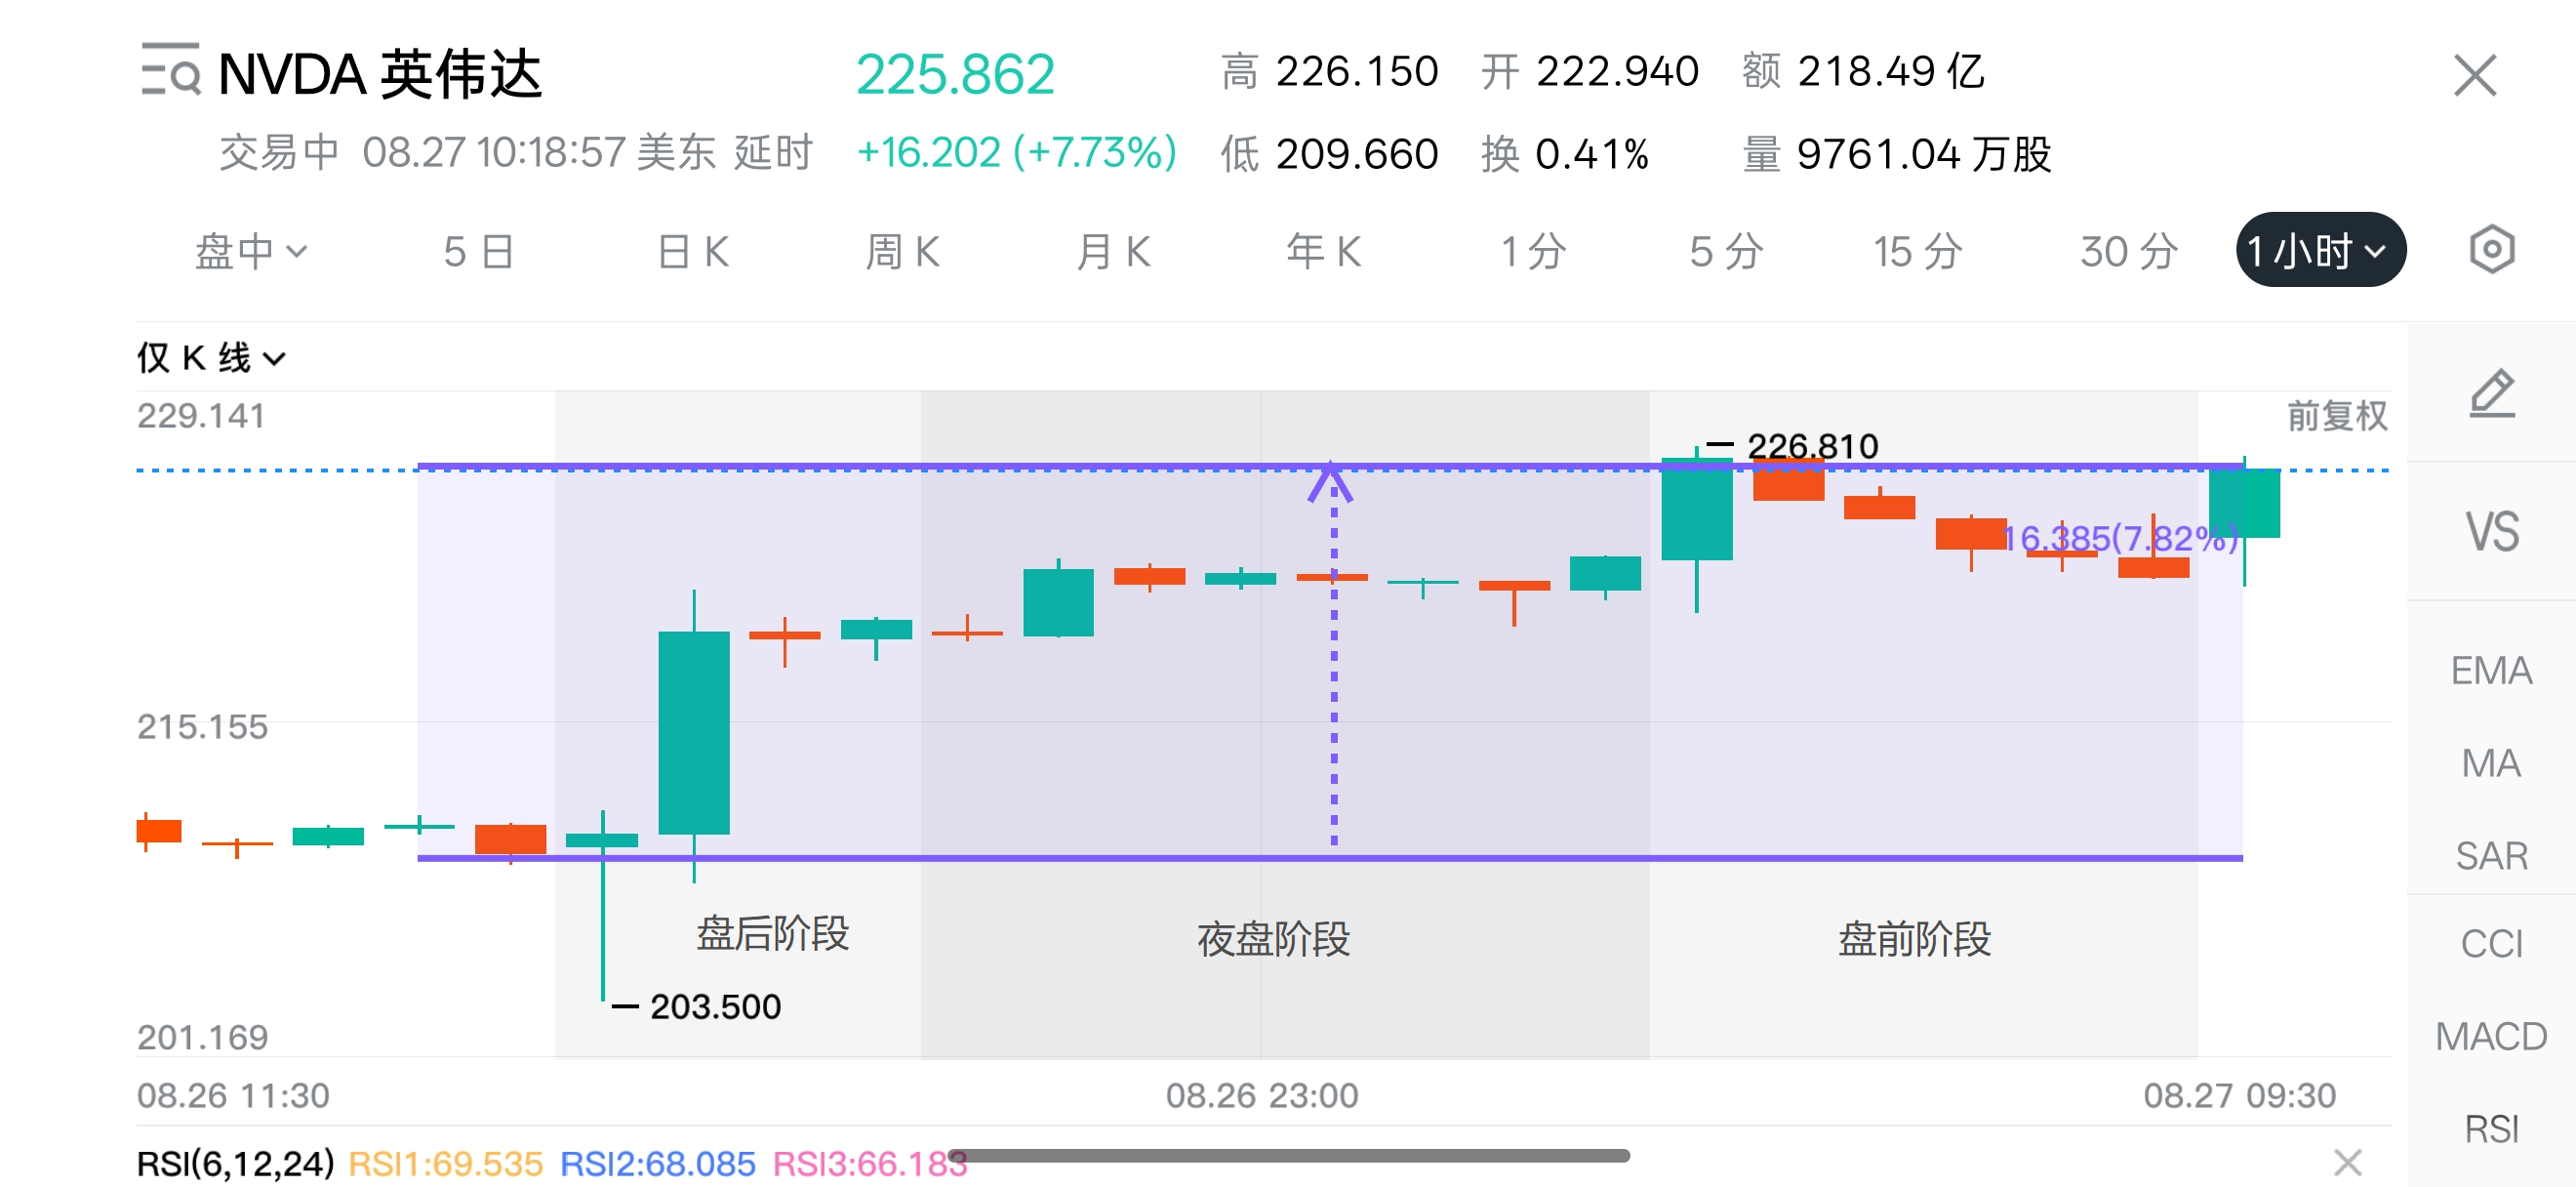2576x1187 pixels.
Task: Click the RSI1:69.535 value
Action: [x=445, y=1163]
